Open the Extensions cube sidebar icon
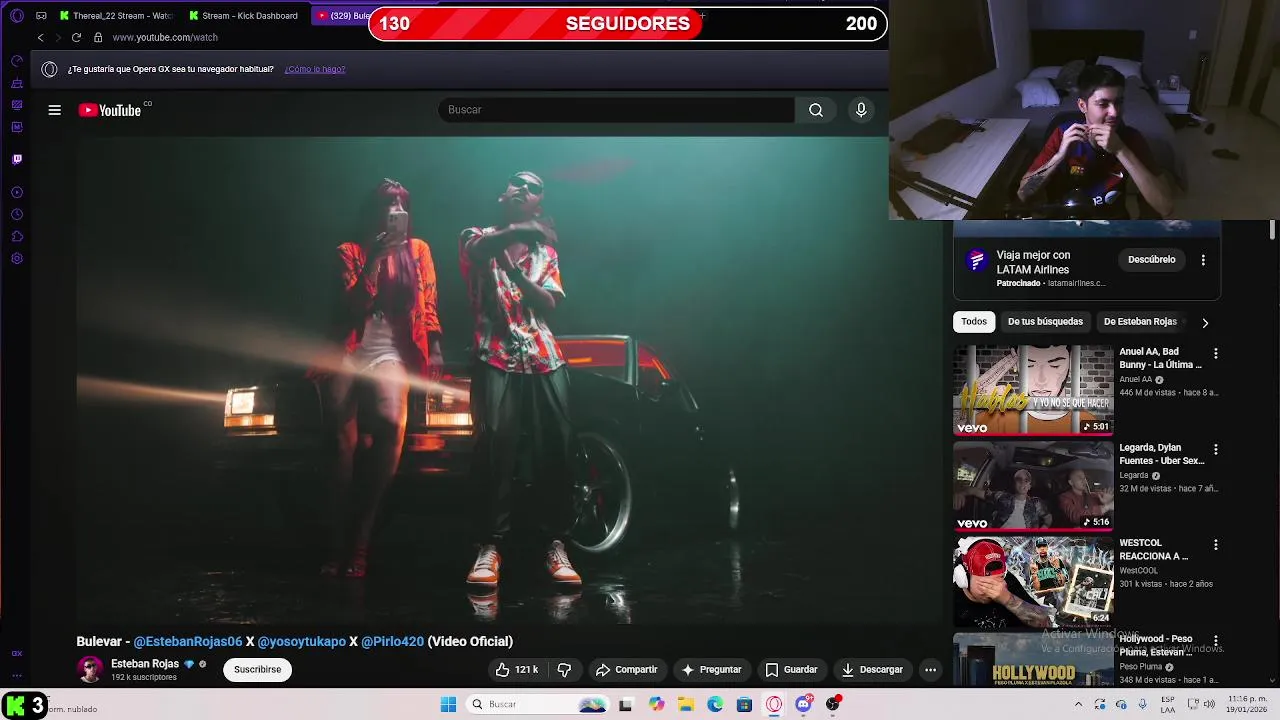The height and width of the screenshot is (720, 1280). tap(17, 236)
